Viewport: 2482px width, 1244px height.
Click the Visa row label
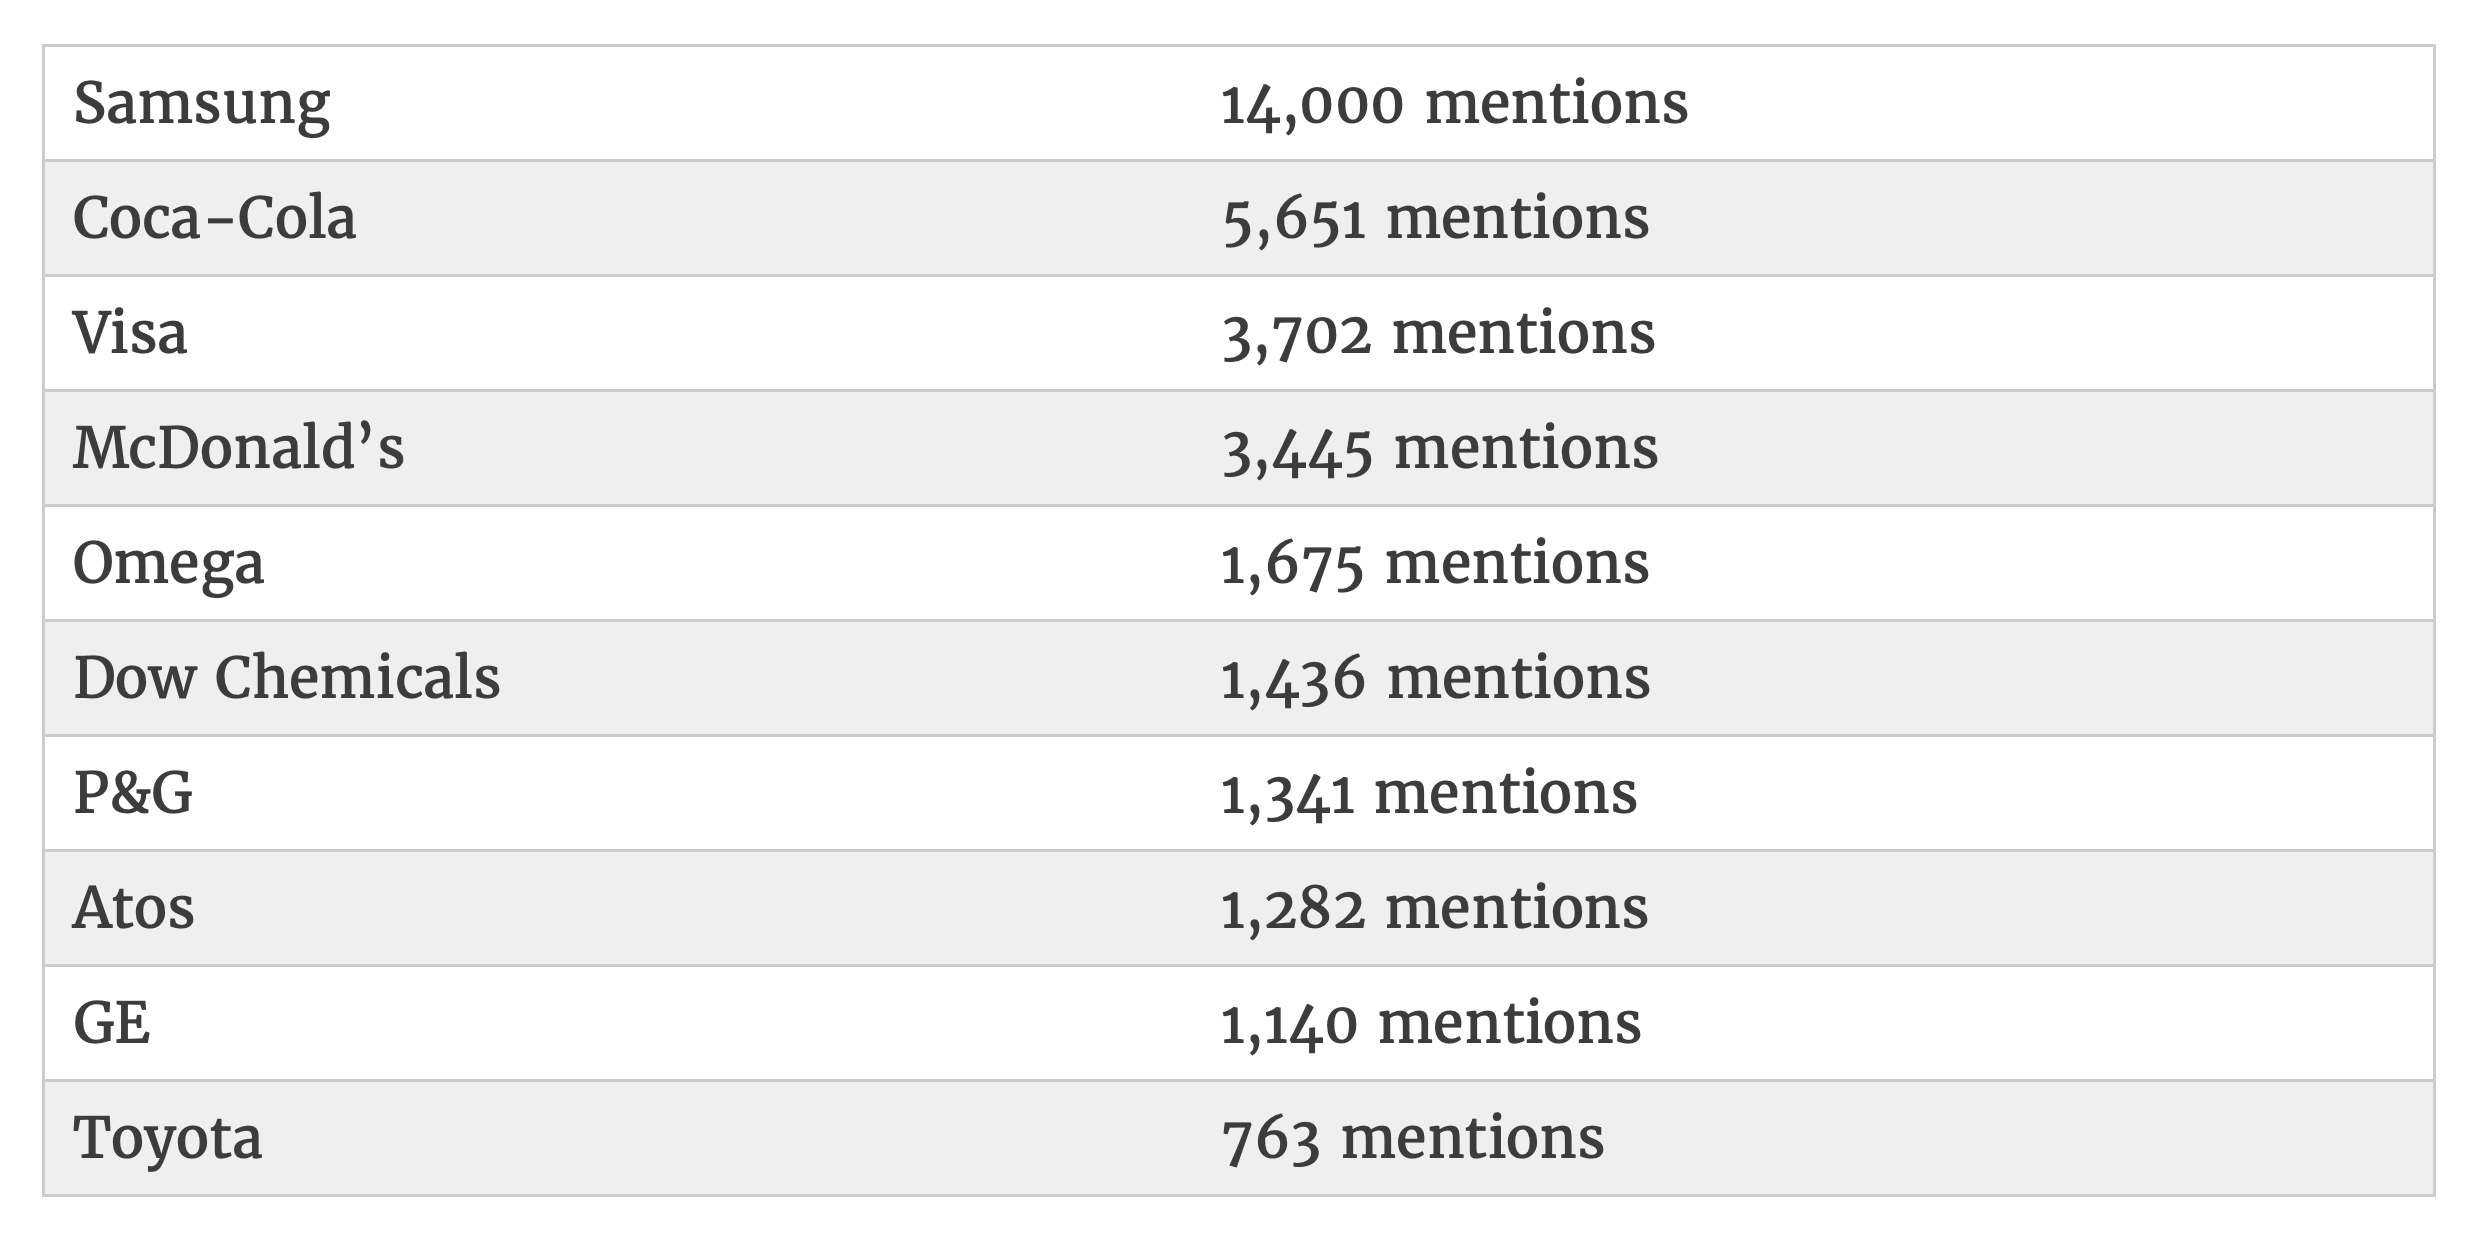130,334
